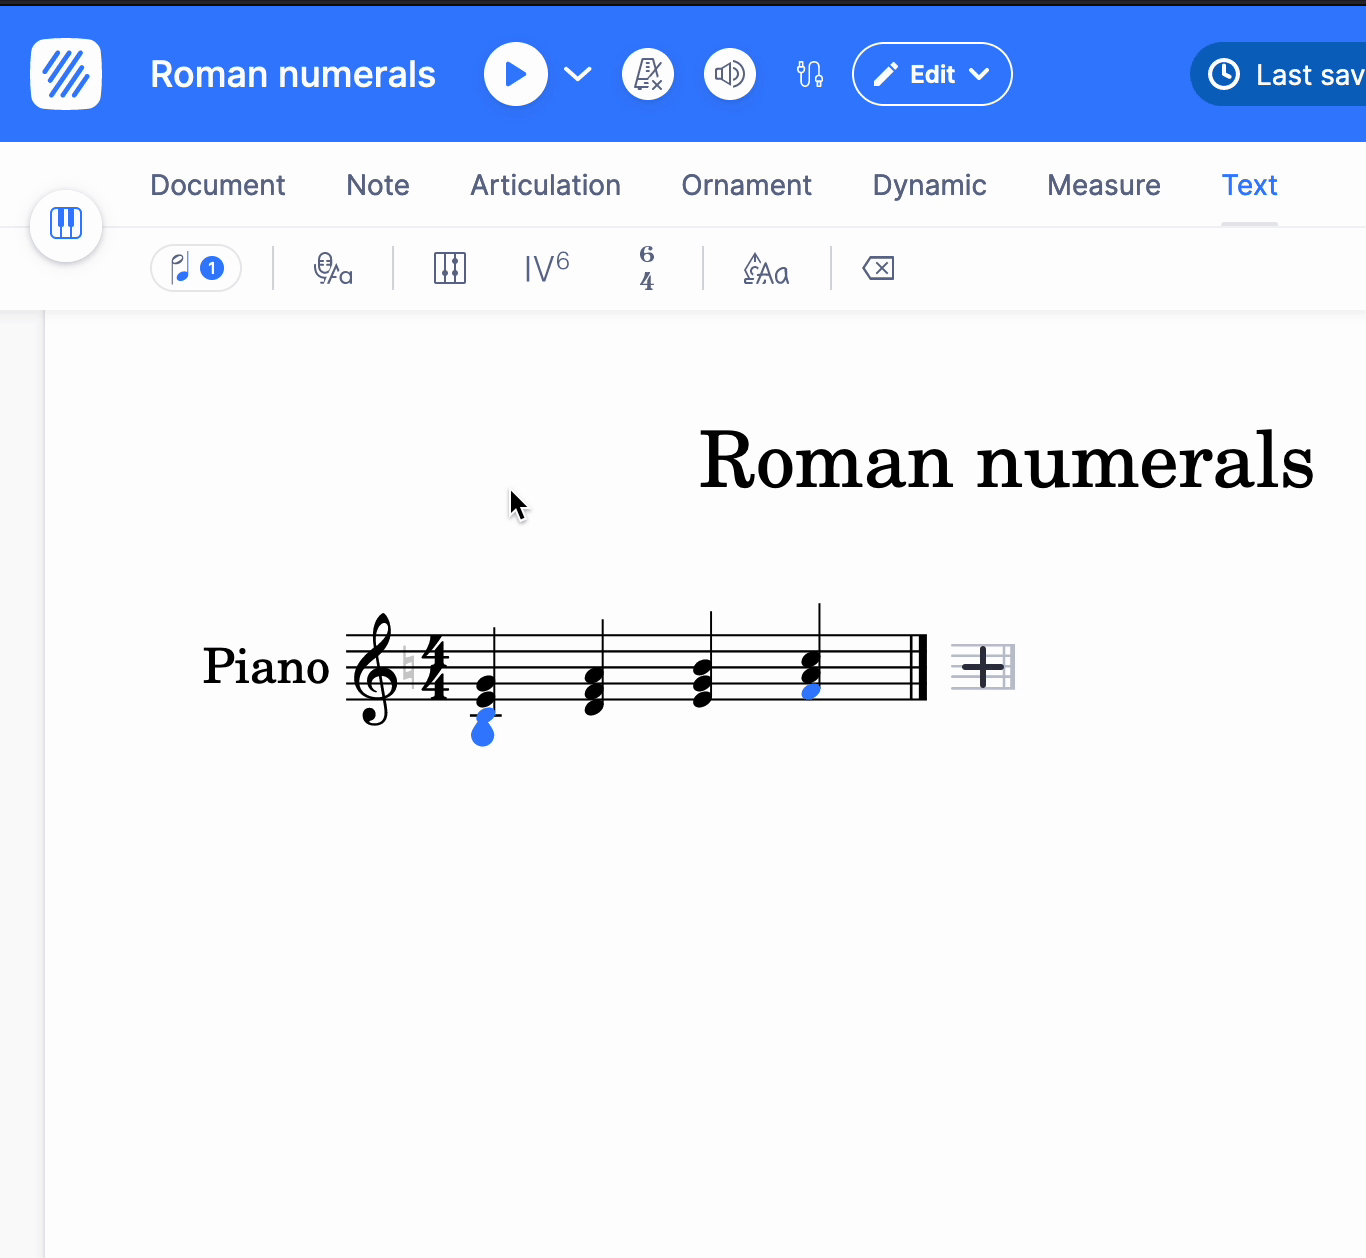Select the lyrics text tool

[x=333, y=268]
